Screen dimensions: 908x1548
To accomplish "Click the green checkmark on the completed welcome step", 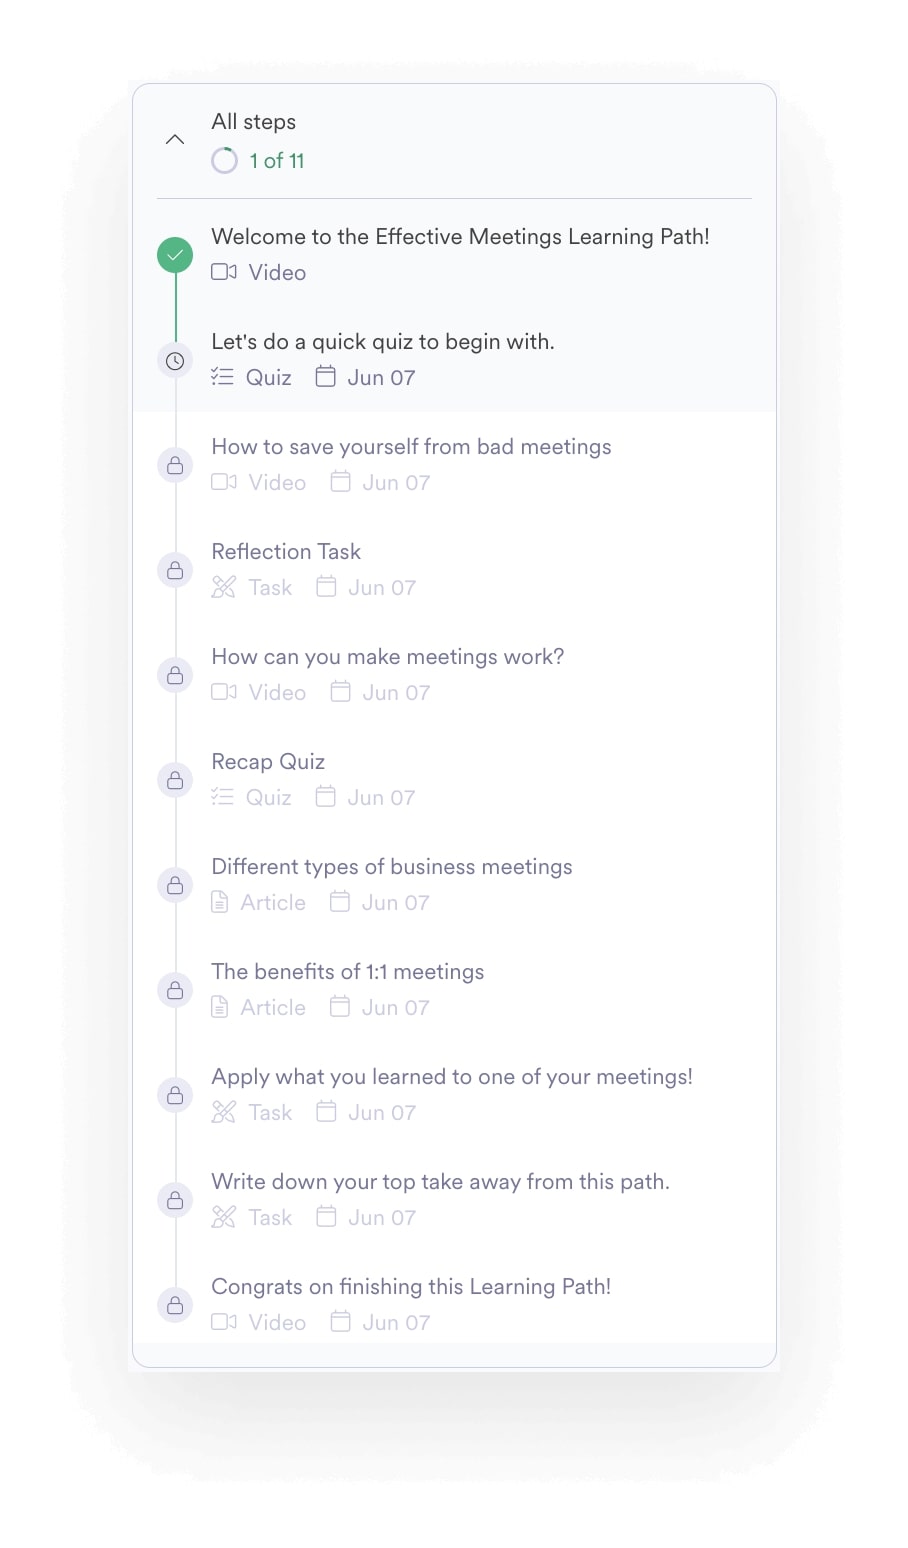I will click(x=174, y=255).
